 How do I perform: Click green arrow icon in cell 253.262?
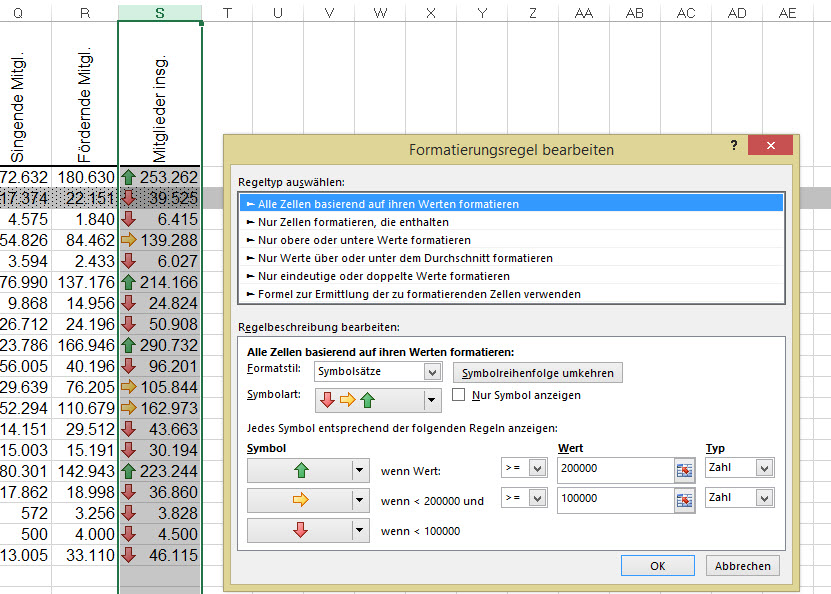coord(128,177)
